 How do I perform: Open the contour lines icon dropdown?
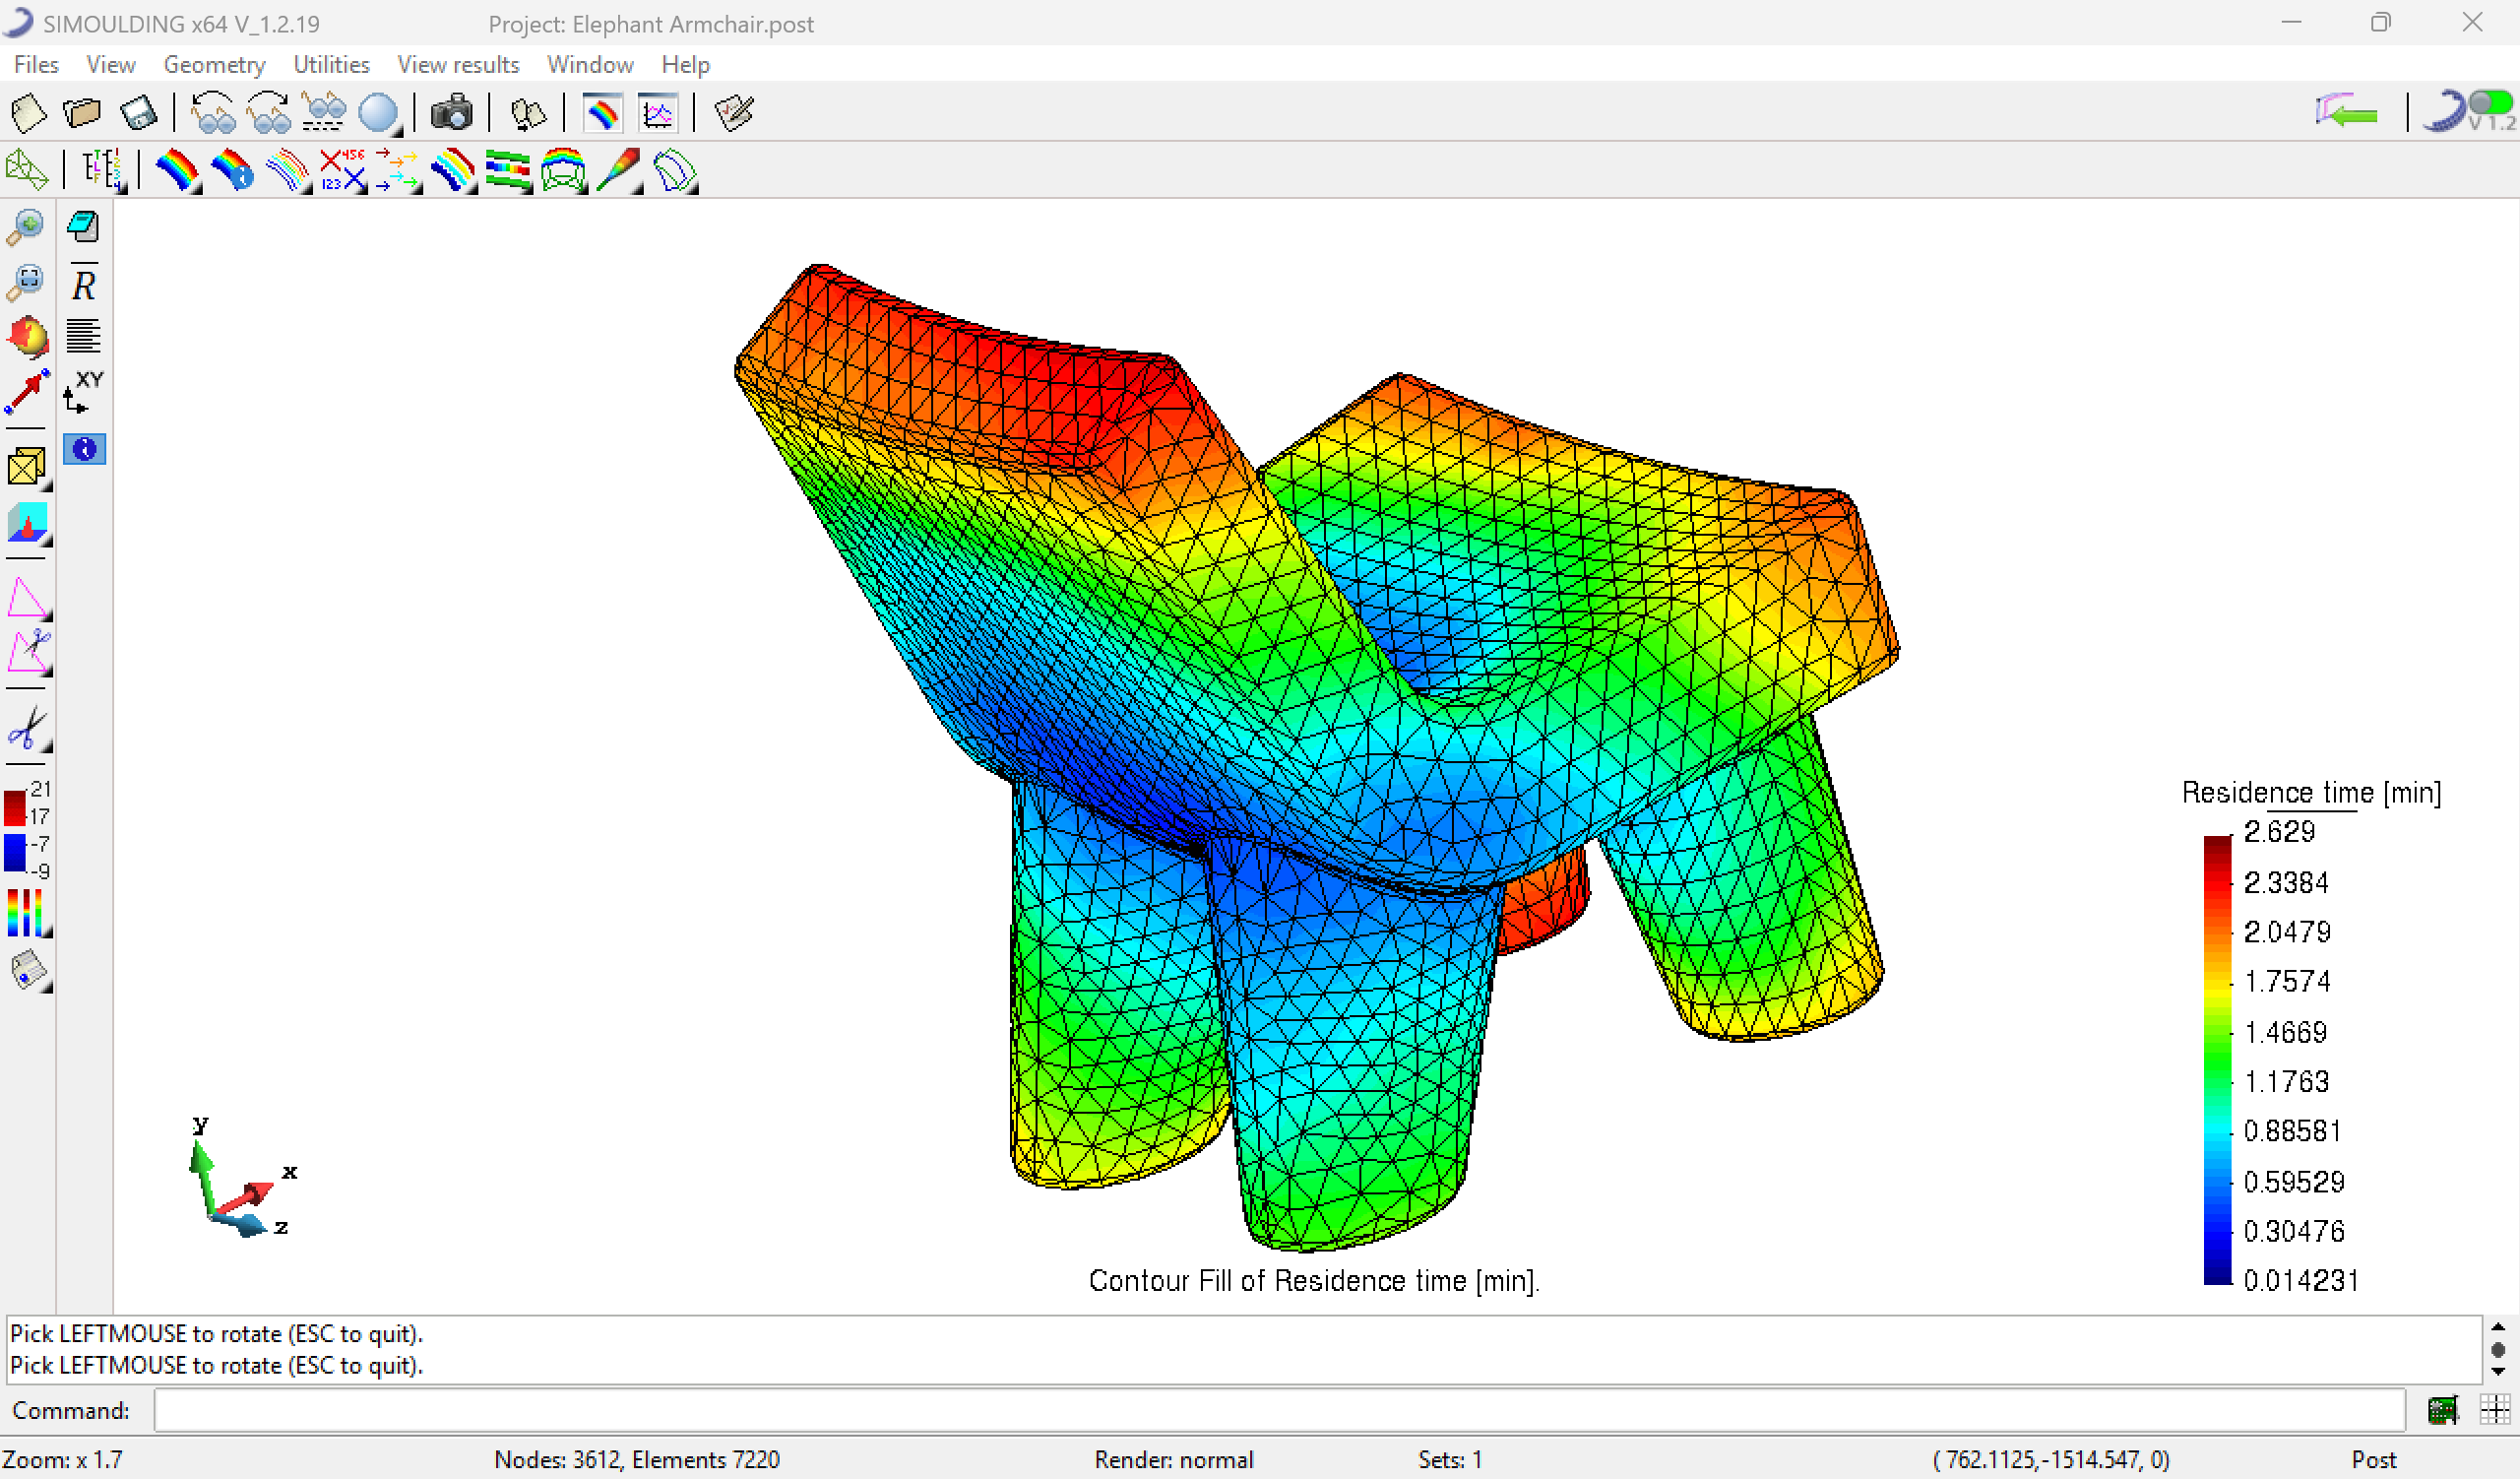pos(288,170)
